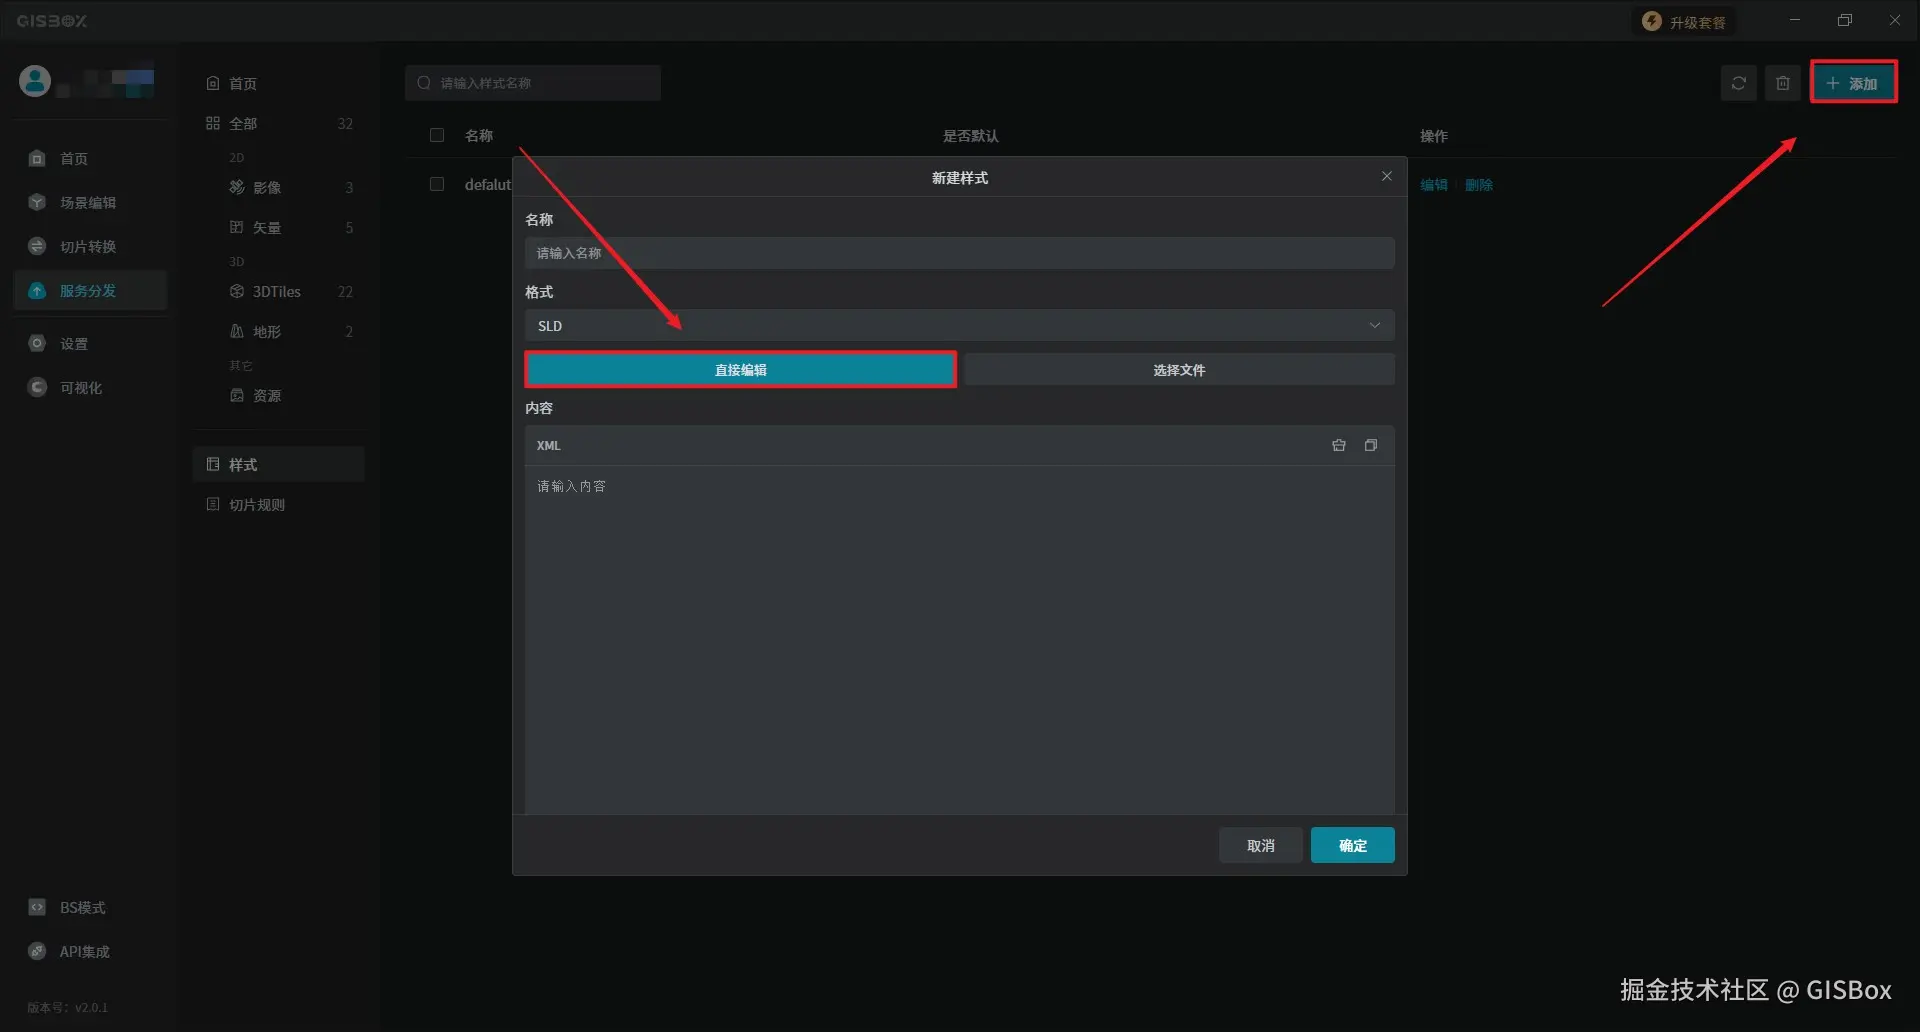1920x1032 pixels.
Task: Show 全部 services list
Action: [278, 123]
